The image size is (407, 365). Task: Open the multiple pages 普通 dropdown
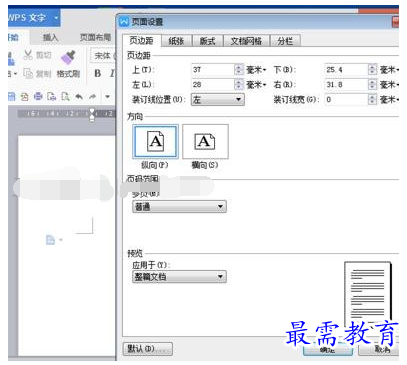pos(179,207)
